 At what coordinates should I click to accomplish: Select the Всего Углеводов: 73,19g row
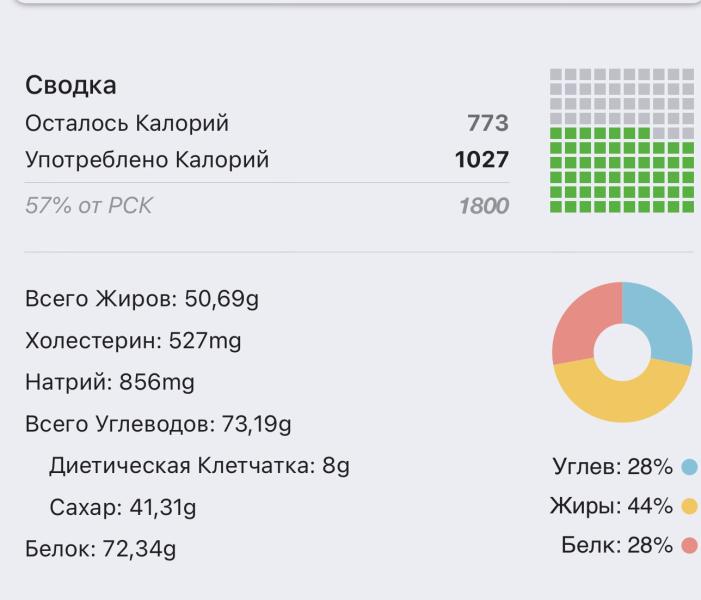pyautogui.click(x=158, y=424)
